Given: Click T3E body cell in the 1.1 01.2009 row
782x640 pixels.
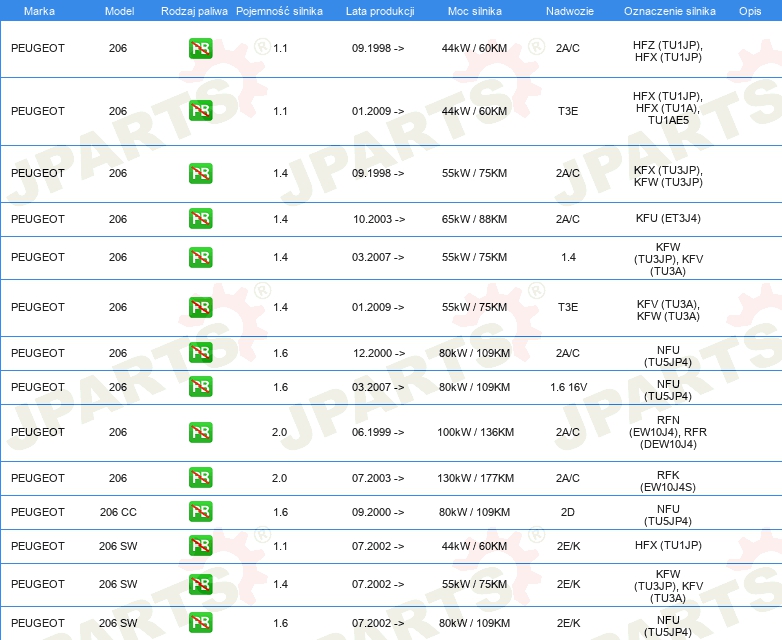Looking at the screenshot, I should (x=568, y=111).
